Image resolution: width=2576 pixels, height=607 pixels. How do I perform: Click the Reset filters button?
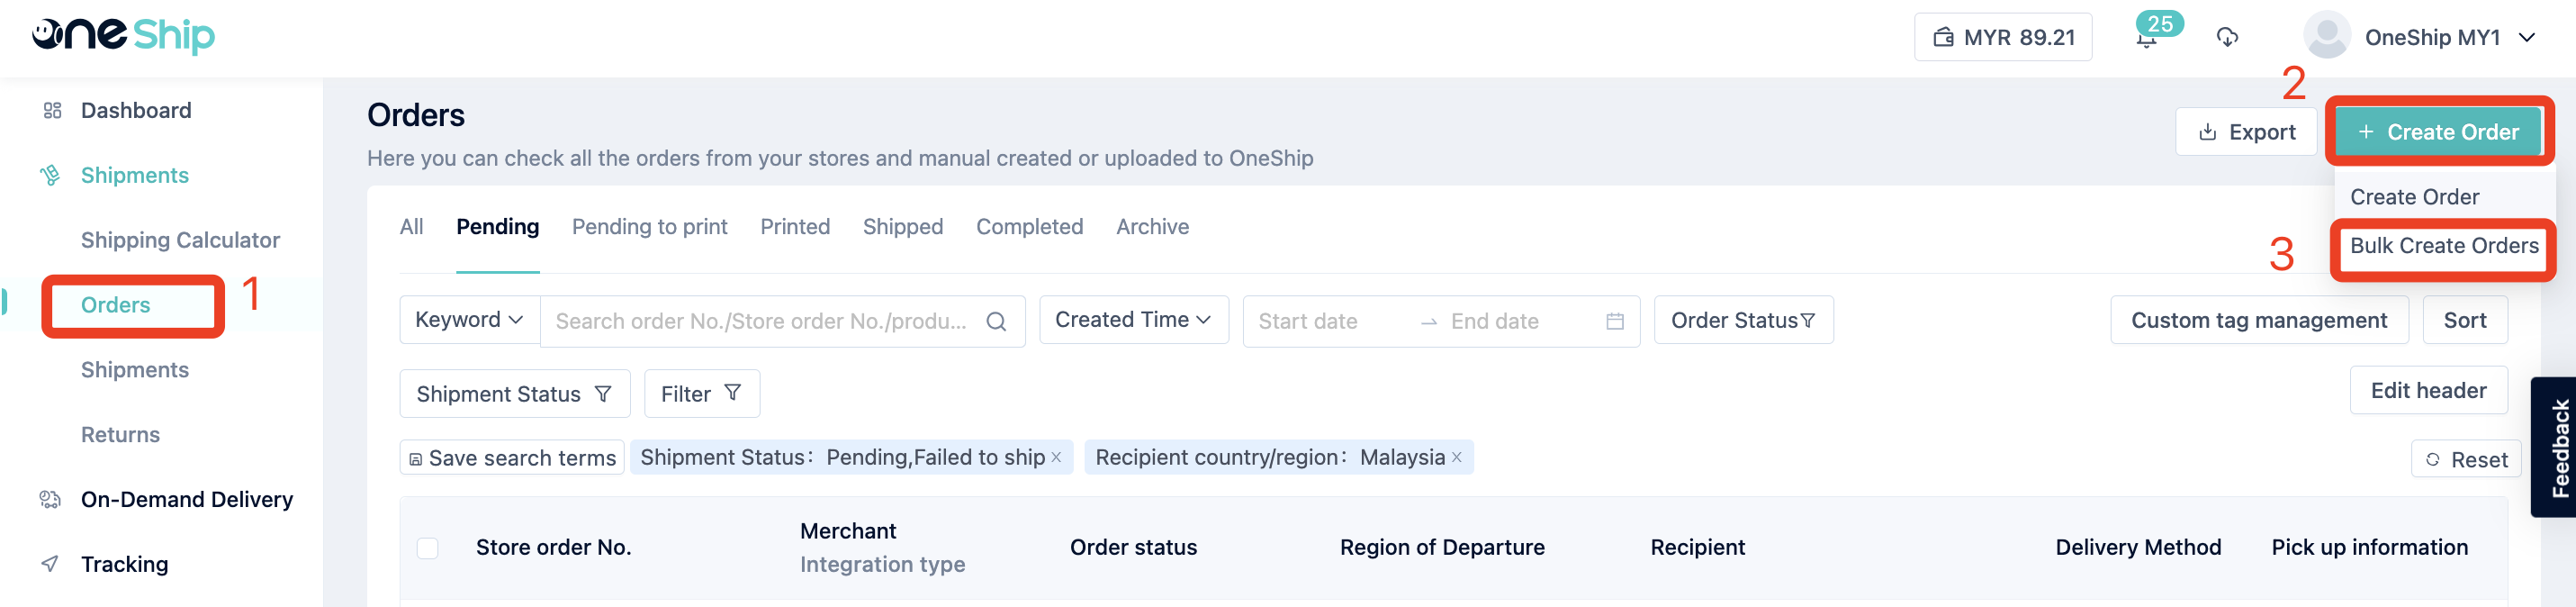point(2466,459)
